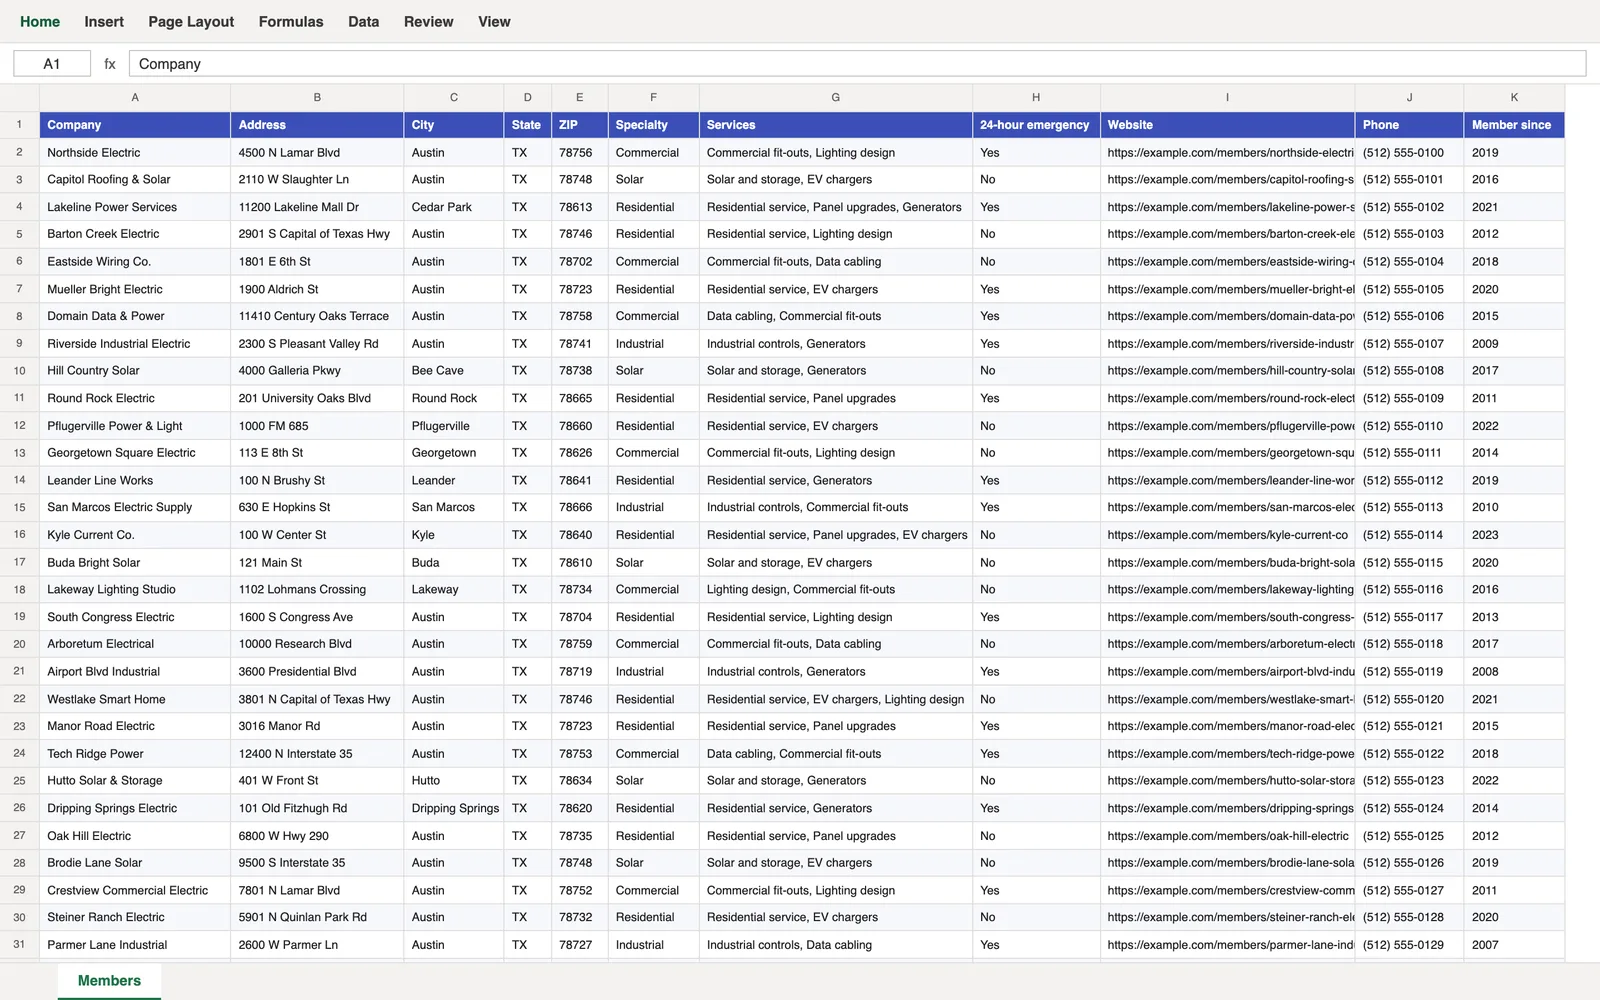Image resolution: width=1600 pixels, height=1000 pixels.
Task: Select row 10 header
Action: tap(19, 371)
